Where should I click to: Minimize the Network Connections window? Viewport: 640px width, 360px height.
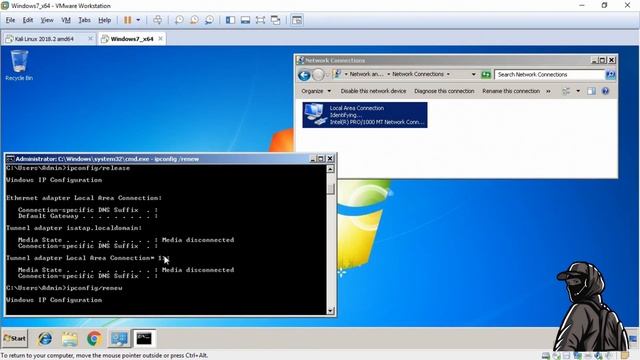point(595,60)
